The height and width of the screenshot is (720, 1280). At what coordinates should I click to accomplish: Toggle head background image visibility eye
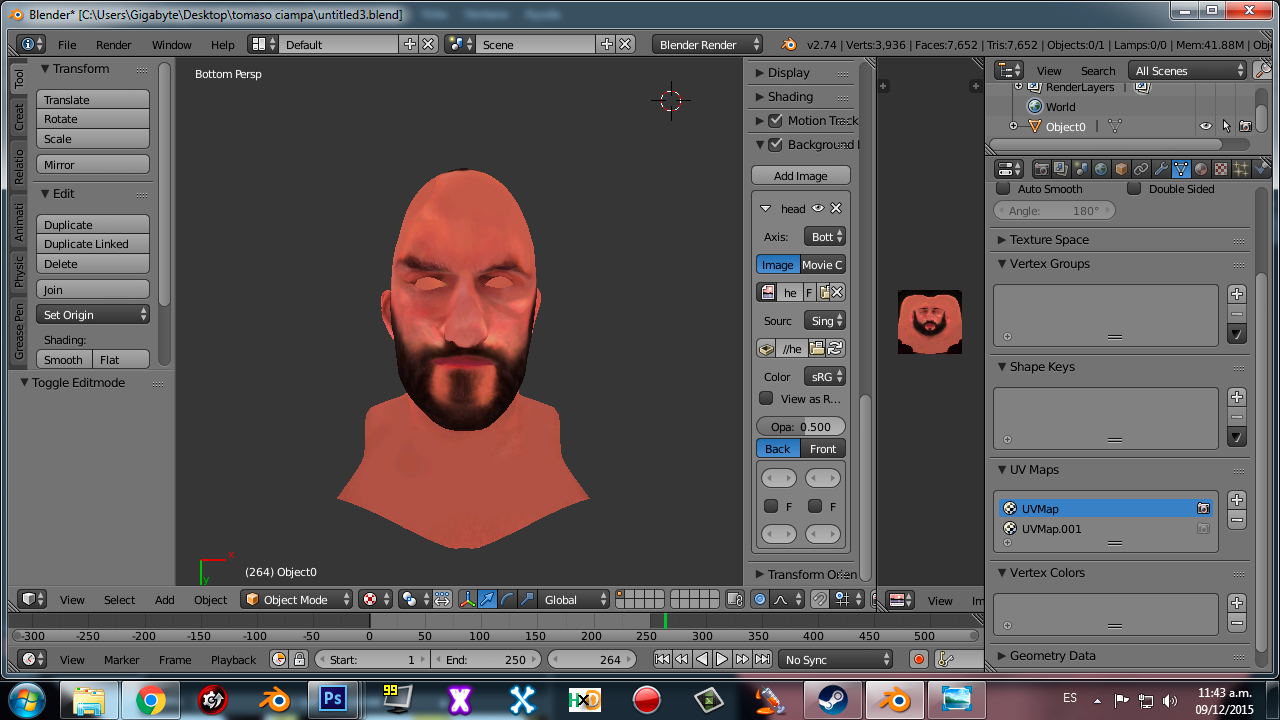[x=818, y=208]
